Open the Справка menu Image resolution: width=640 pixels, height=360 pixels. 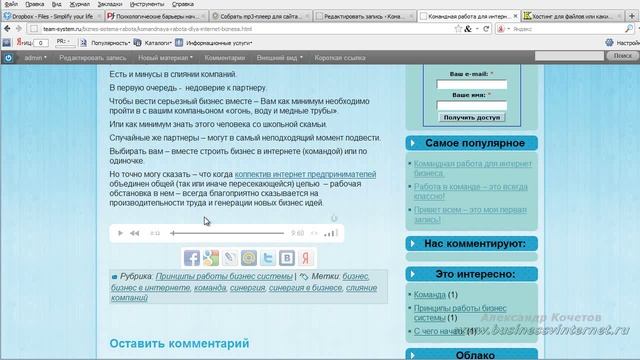click(182, 4)
